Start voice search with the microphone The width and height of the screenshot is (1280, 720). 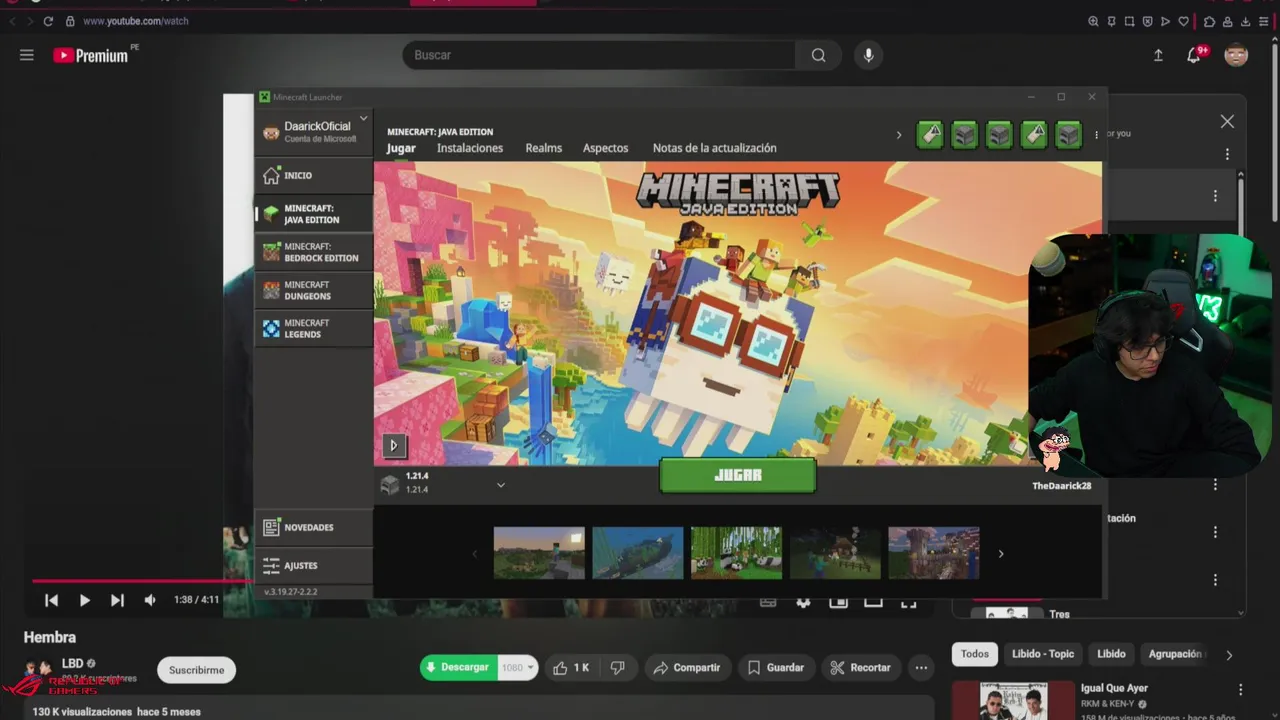tap(868, 55)
